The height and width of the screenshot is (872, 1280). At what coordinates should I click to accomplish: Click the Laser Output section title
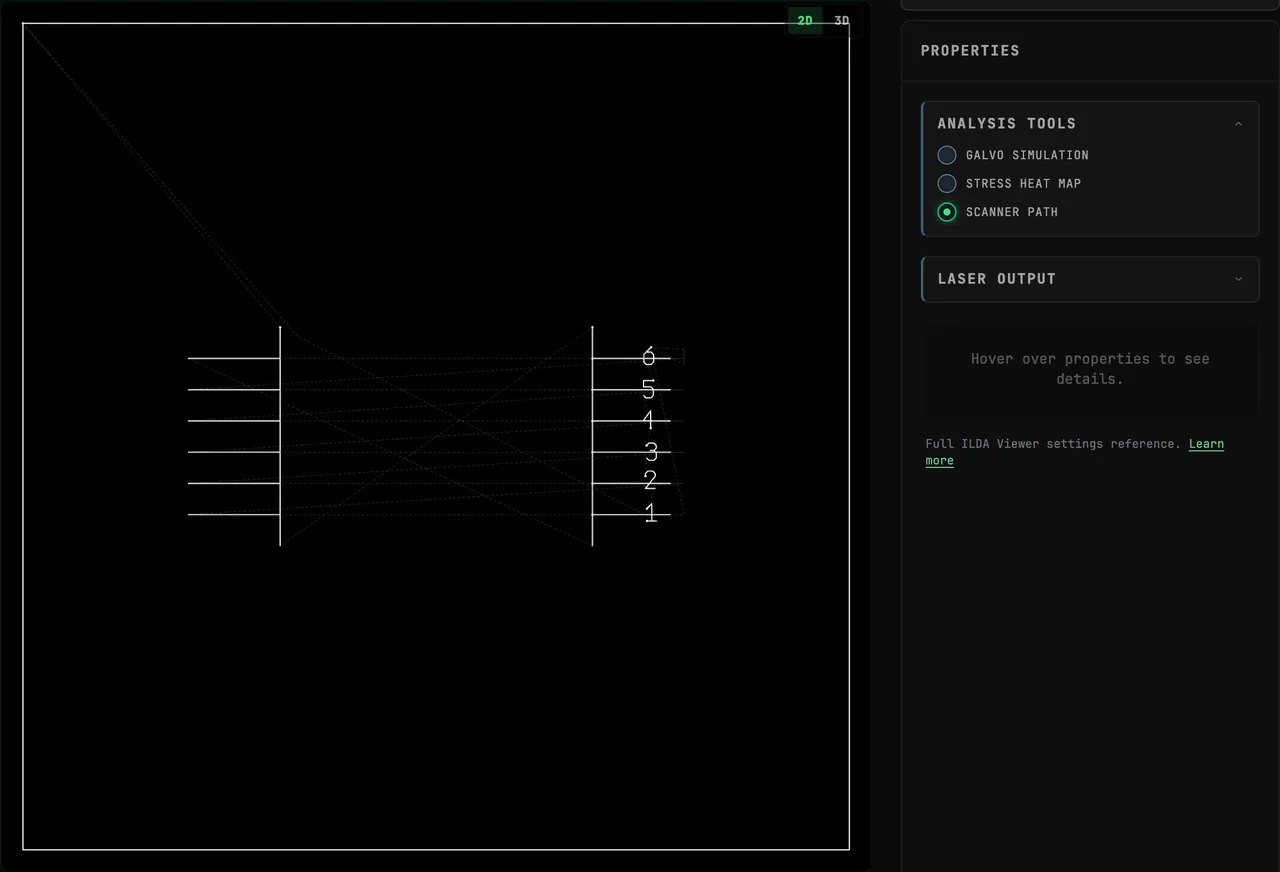coord(997,279)
